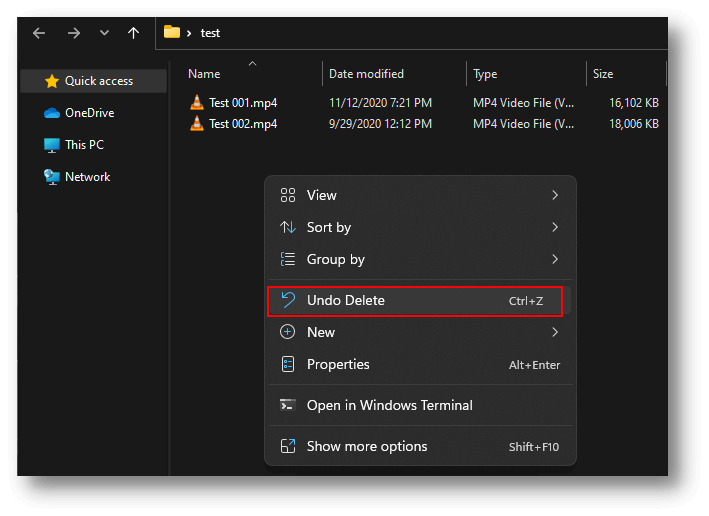
Task: Select the file Test 001.mp4
Action: [243, 103]
